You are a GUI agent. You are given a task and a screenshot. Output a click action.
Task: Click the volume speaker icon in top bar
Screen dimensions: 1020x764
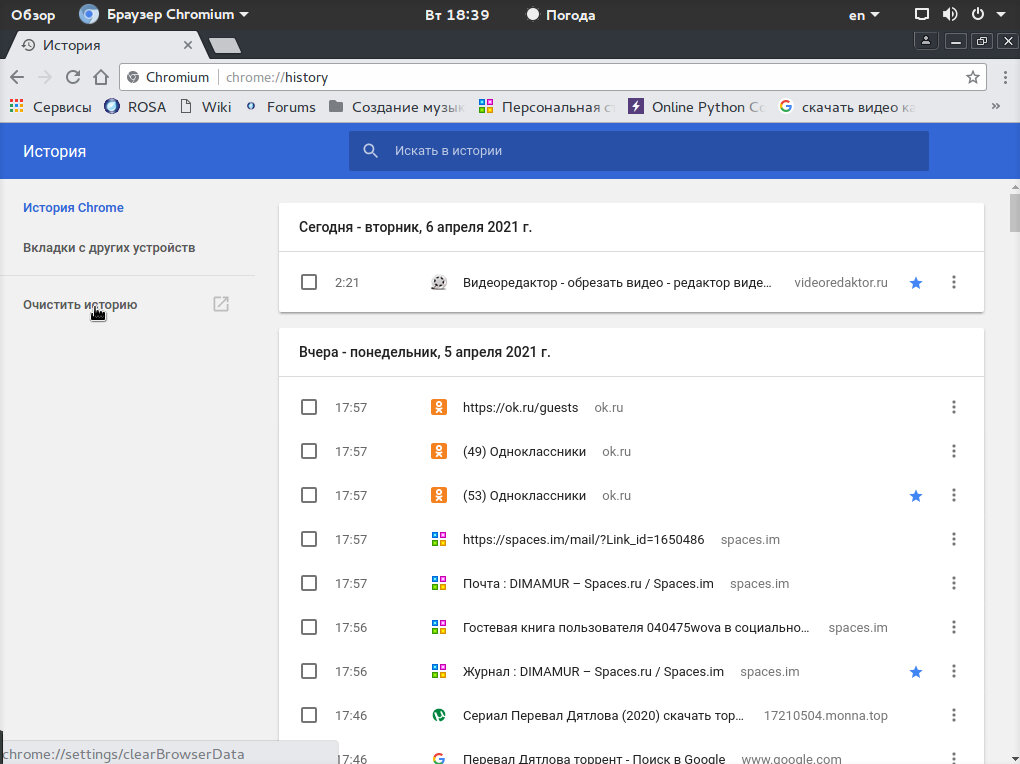click(x=950, y=14)
